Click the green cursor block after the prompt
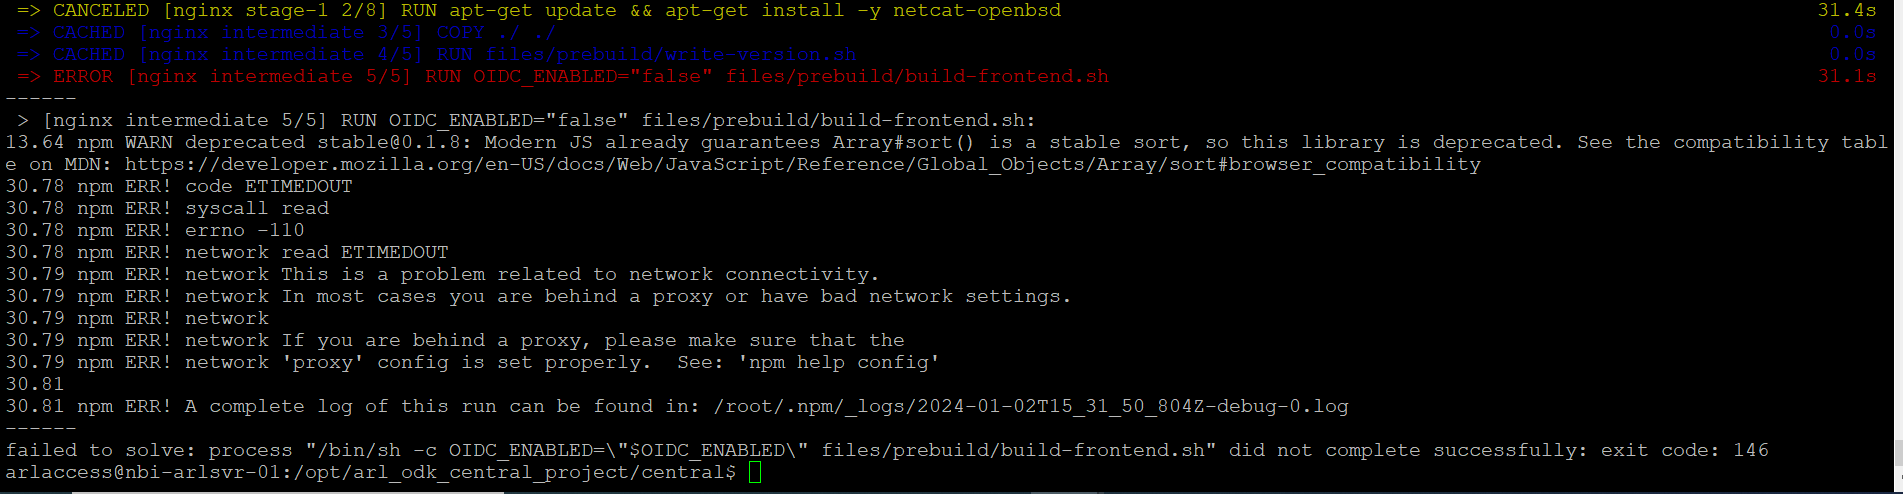1903x494 pixels. point(754,472)
